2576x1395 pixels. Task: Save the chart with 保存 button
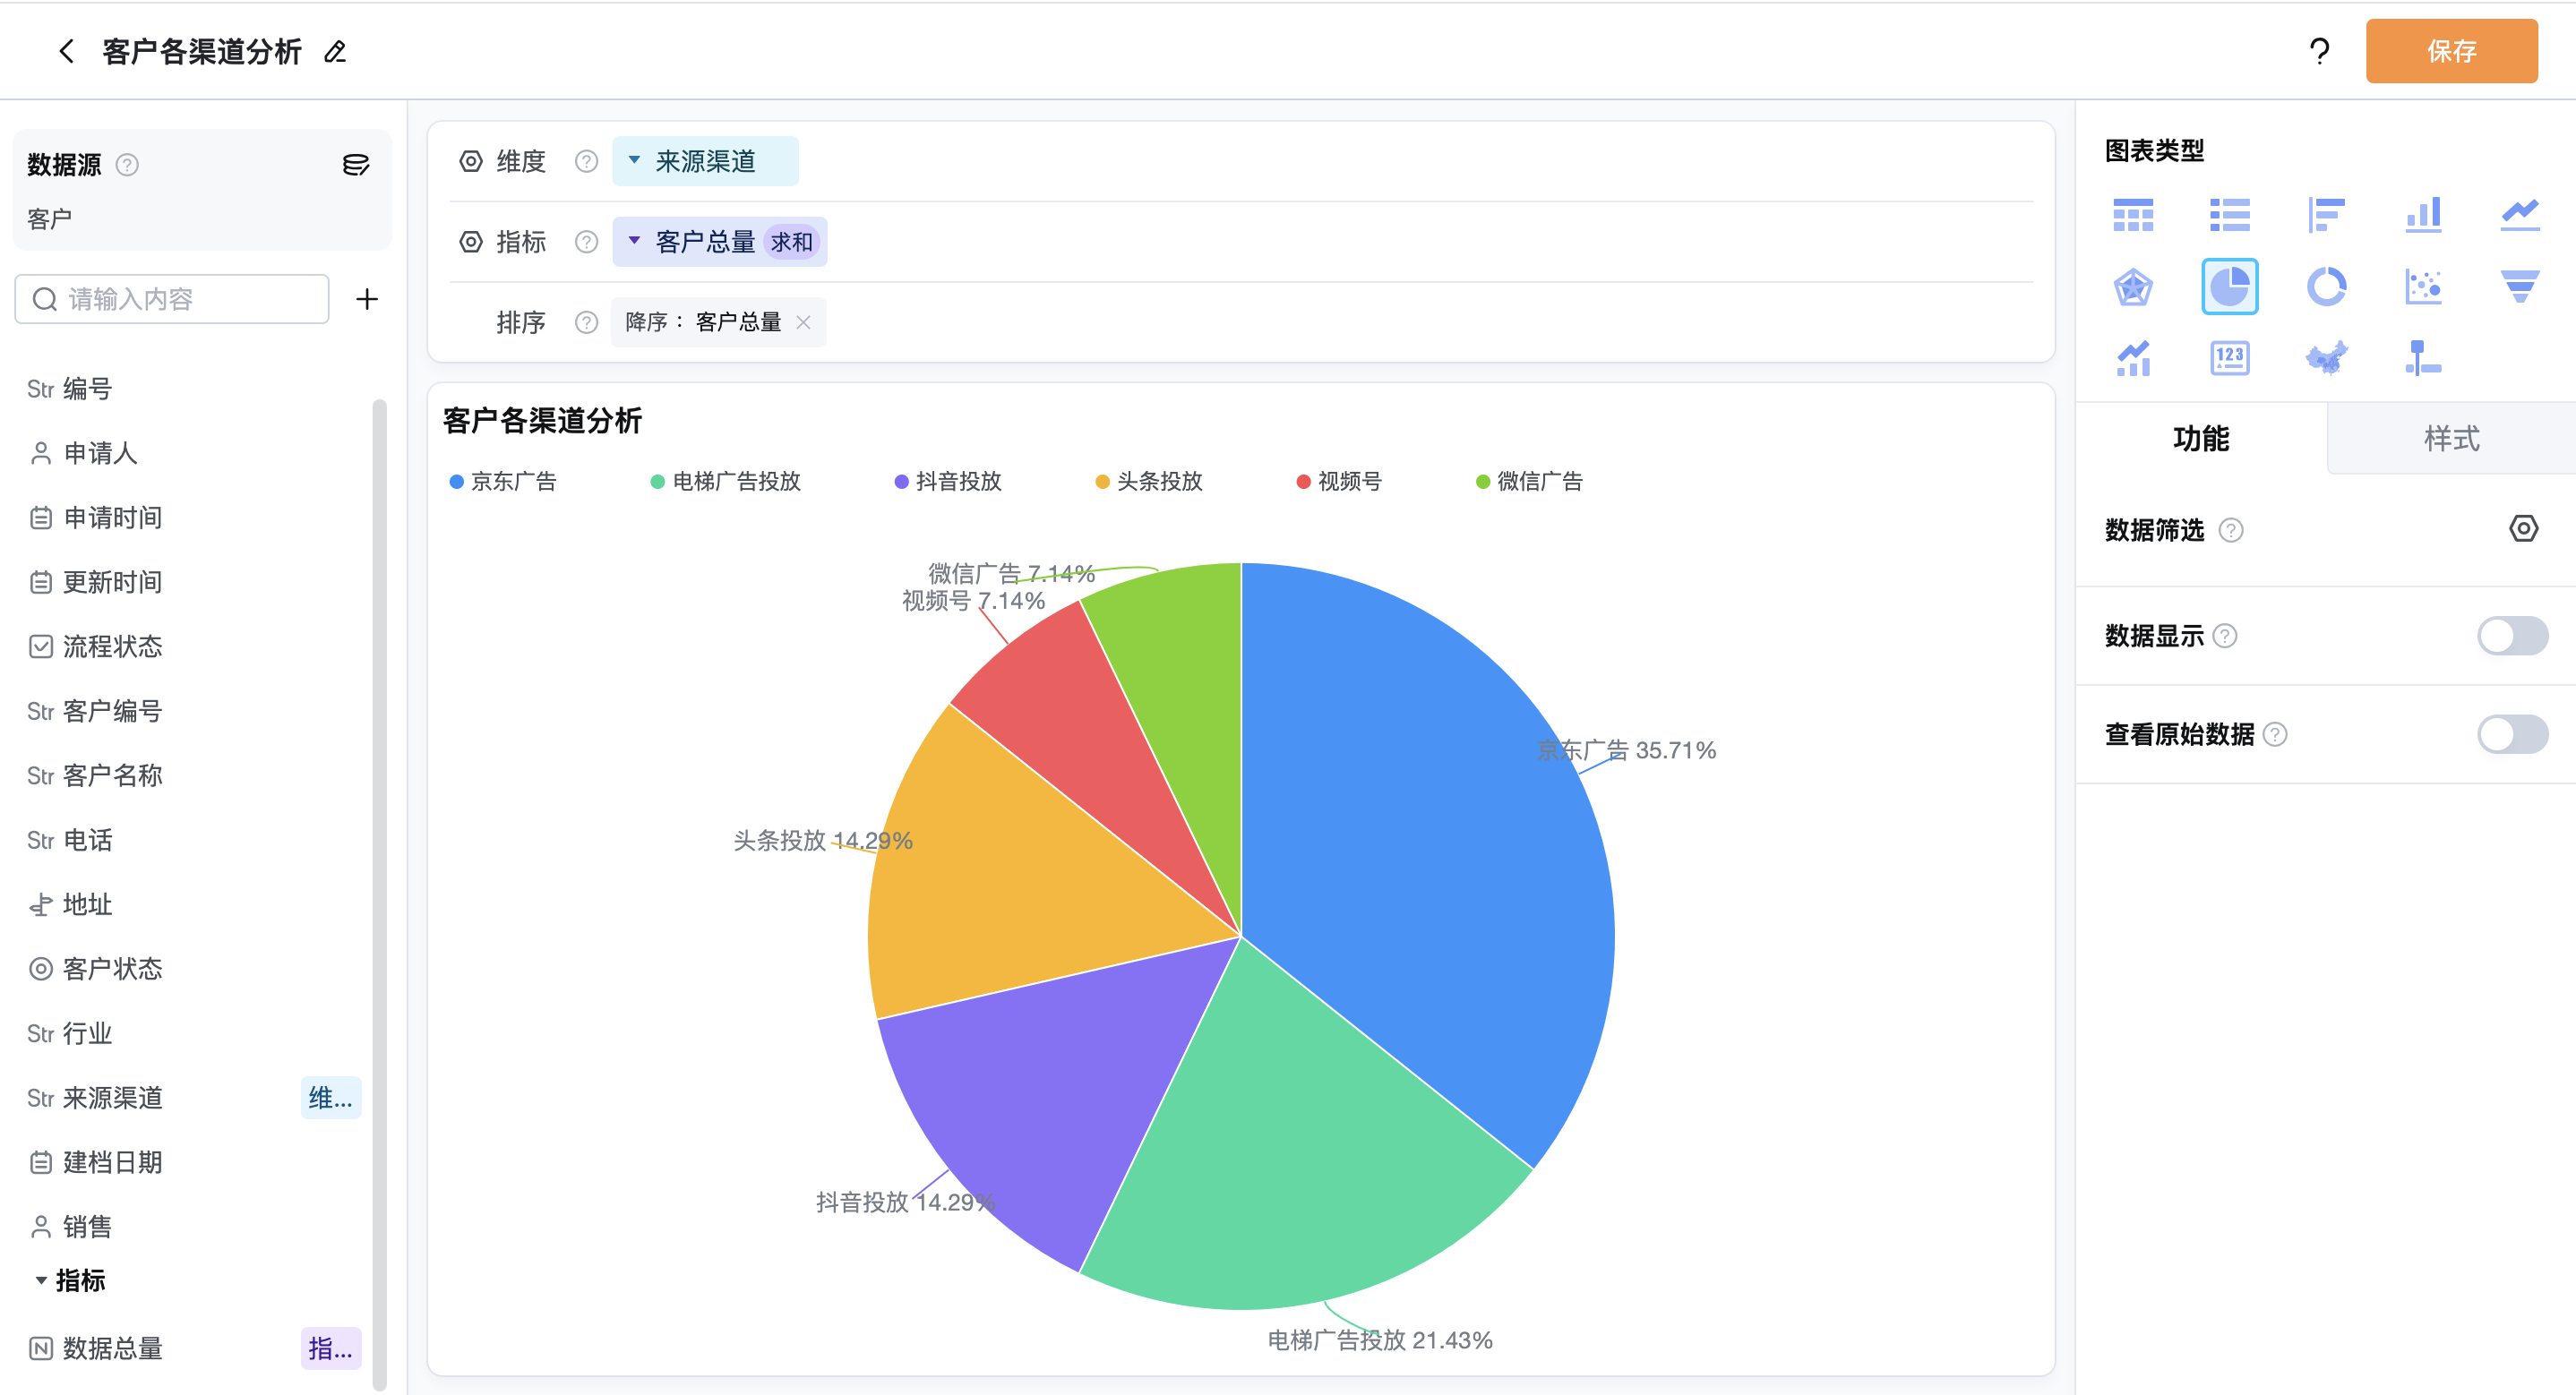point(2451,51)
